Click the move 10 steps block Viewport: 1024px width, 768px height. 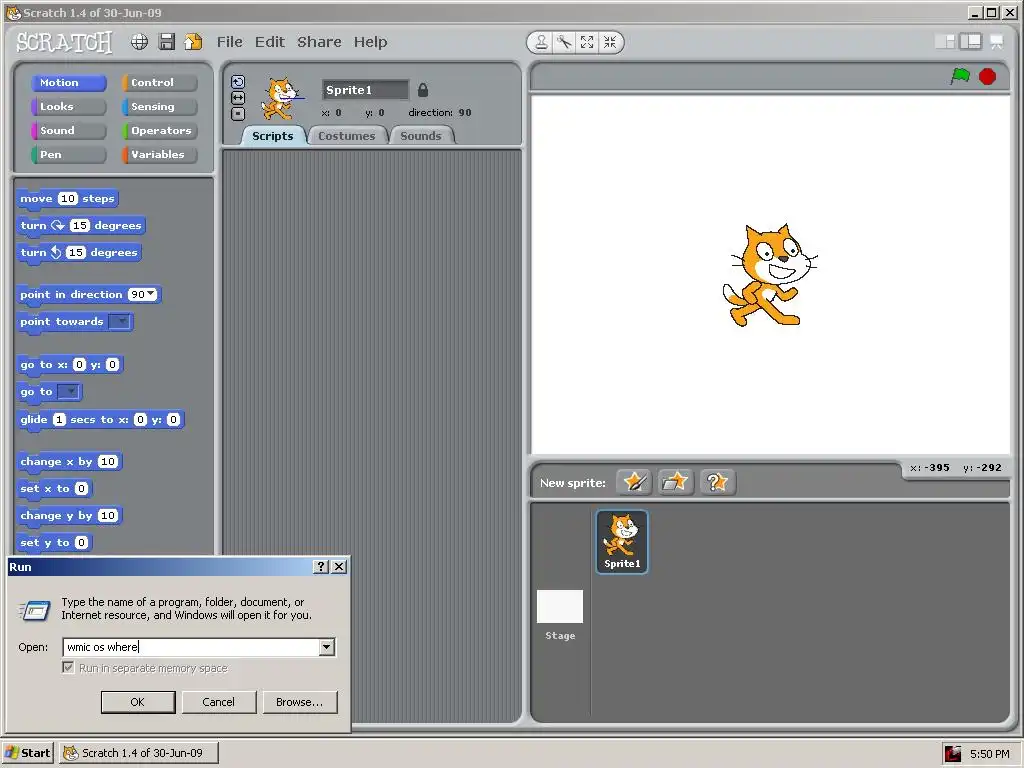pos(67,199)
